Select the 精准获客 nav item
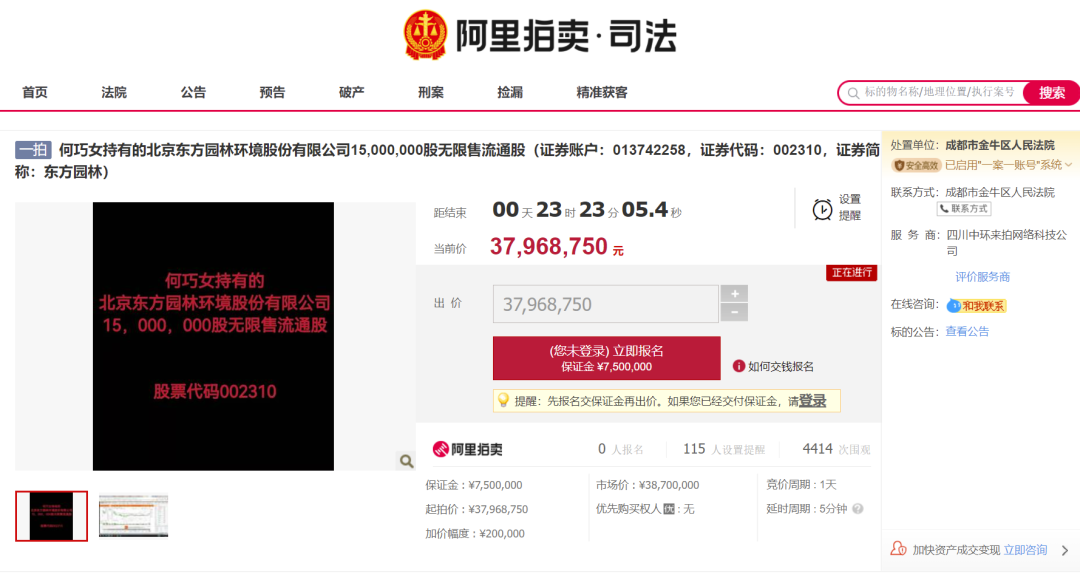The width and height of the screenshot is (1080, 583). click(602, 92)
